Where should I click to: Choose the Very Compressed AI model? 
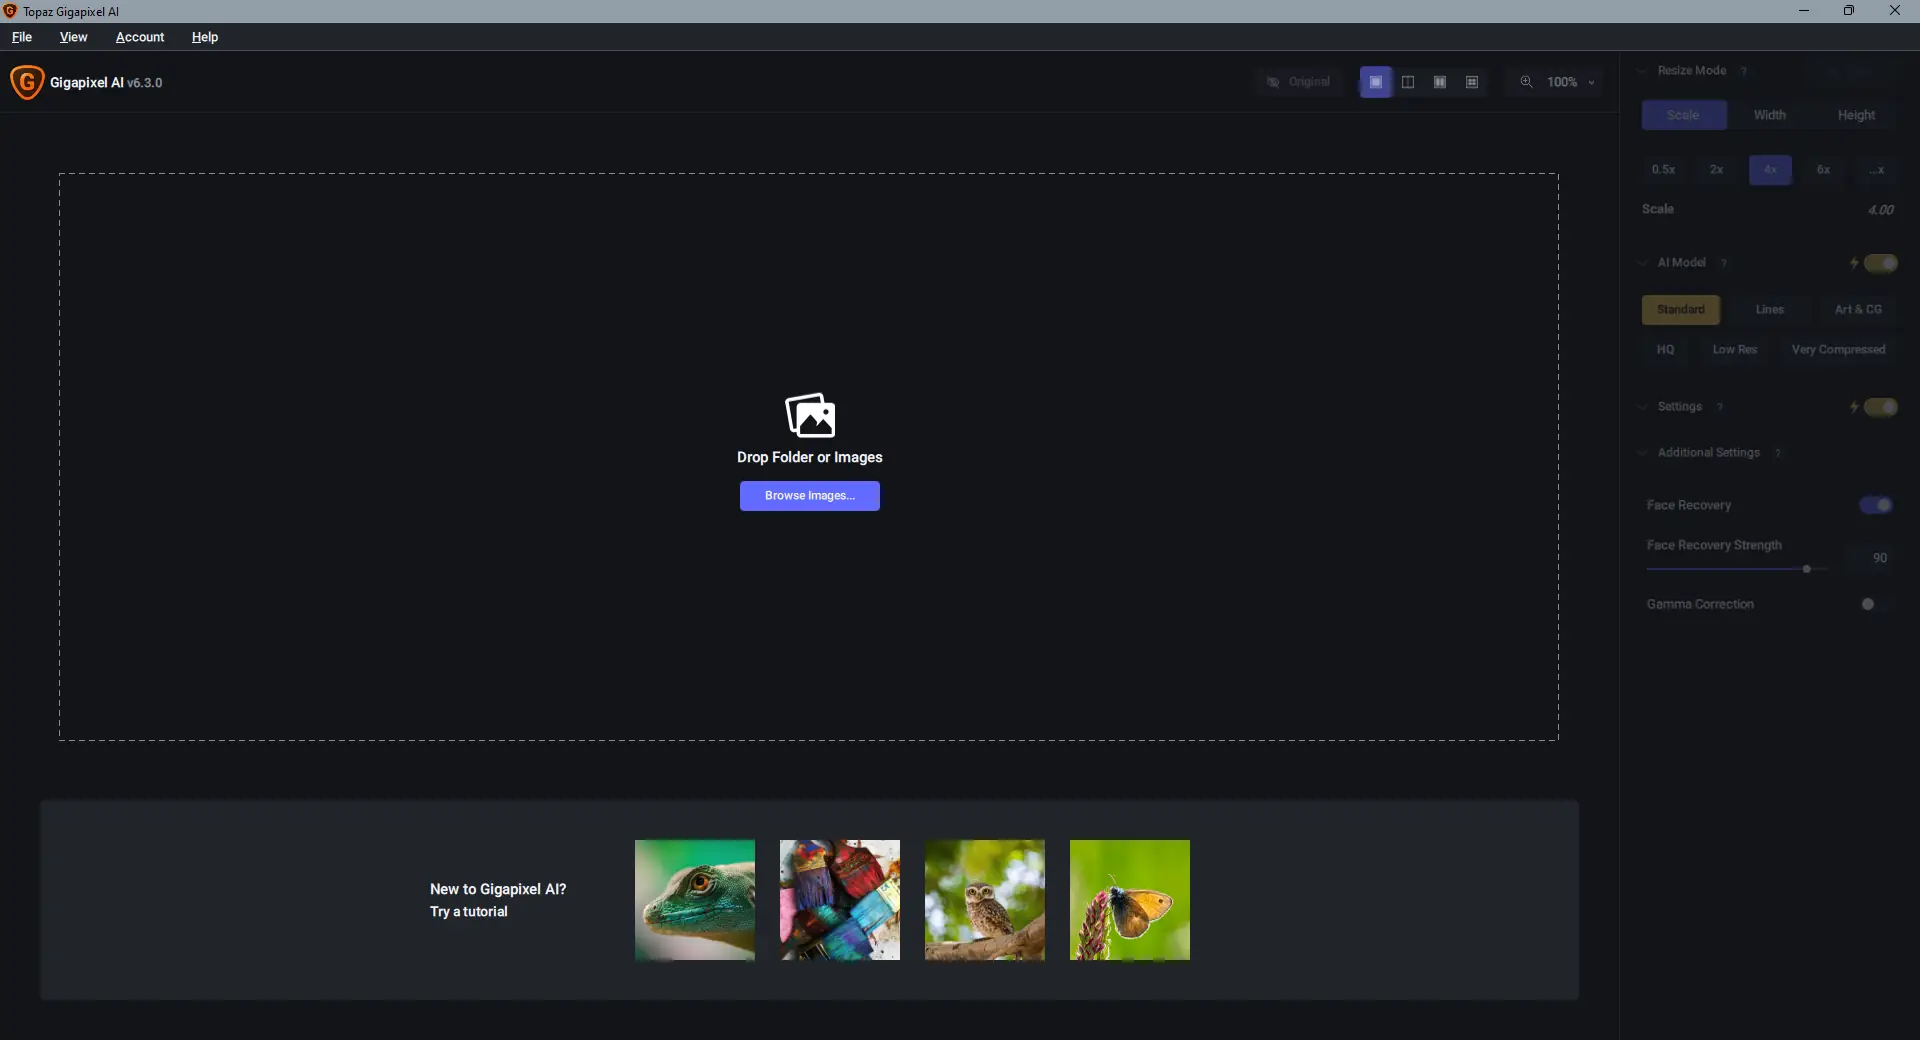click(1839, 350)
